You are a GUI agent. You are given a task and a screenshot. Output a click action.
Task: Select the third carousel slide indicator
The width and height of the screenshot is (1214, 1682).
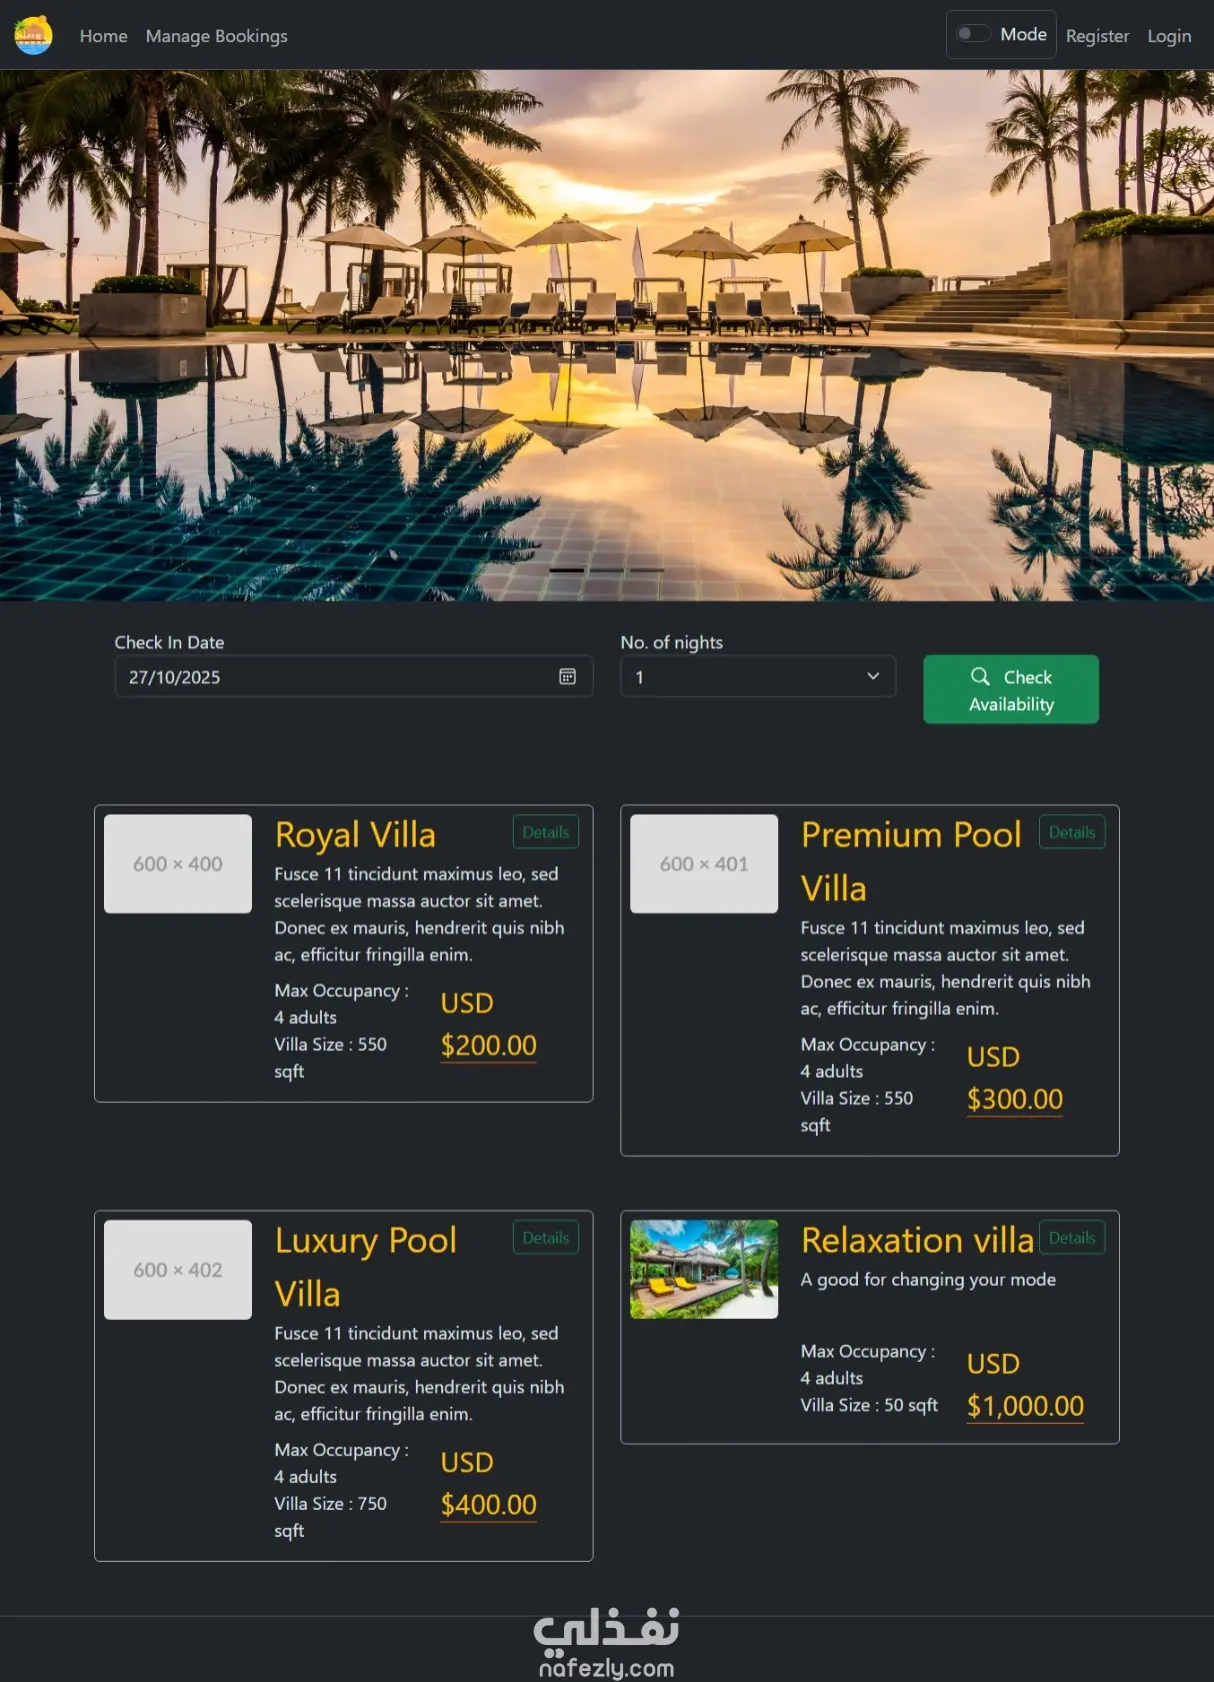pyautogui.click(x=647, y=570)
